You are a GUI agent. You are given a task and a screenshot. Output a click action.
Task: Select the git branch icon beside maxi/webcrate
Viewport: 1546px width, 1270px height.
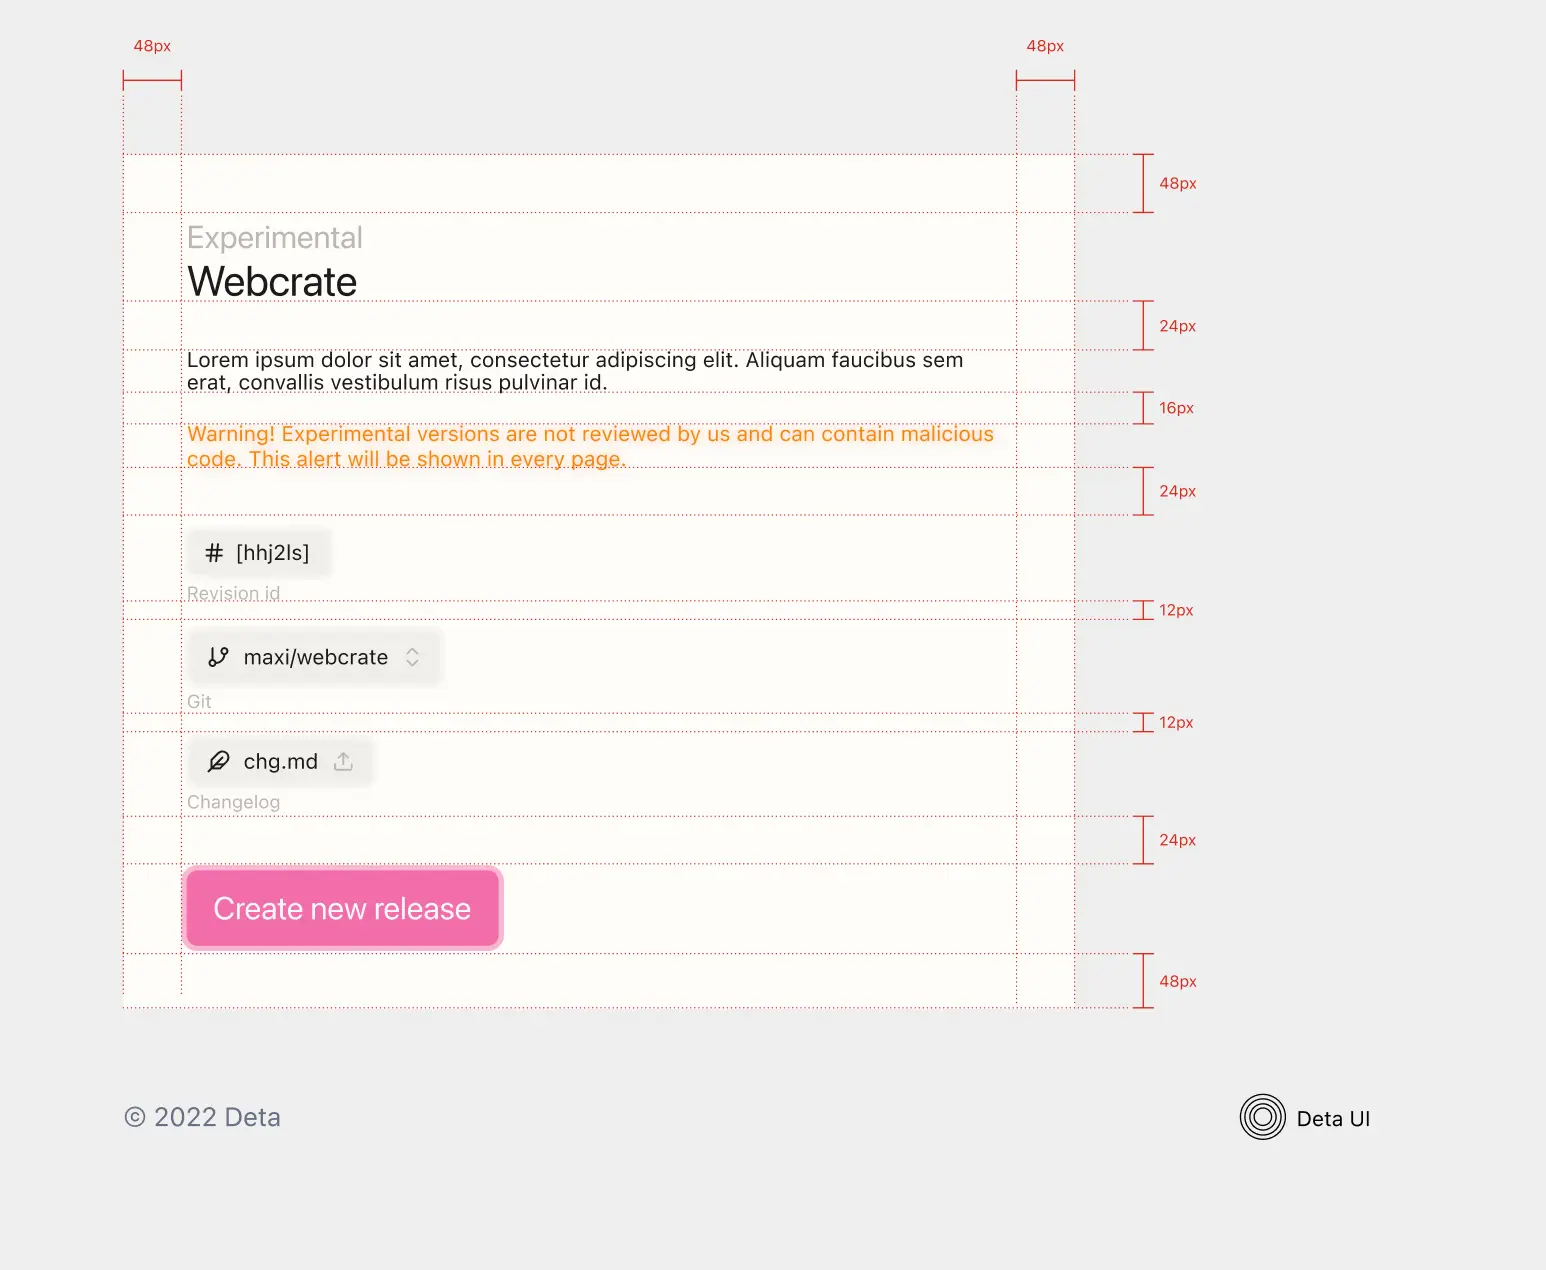(218, 657)
